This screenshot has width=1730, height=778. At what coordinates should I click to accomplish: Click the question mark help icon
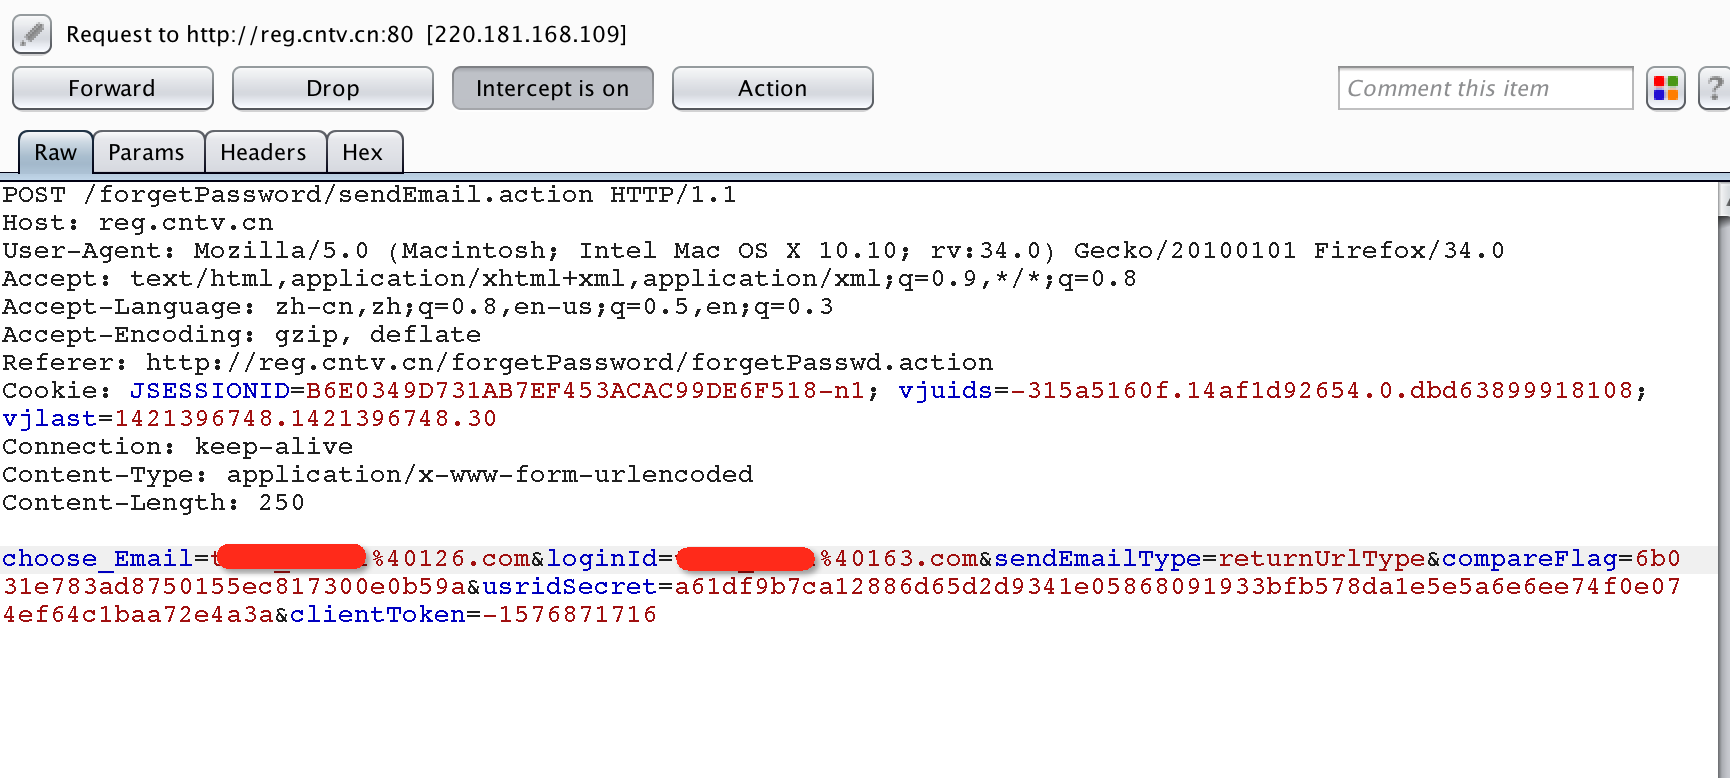point(1714,88)
